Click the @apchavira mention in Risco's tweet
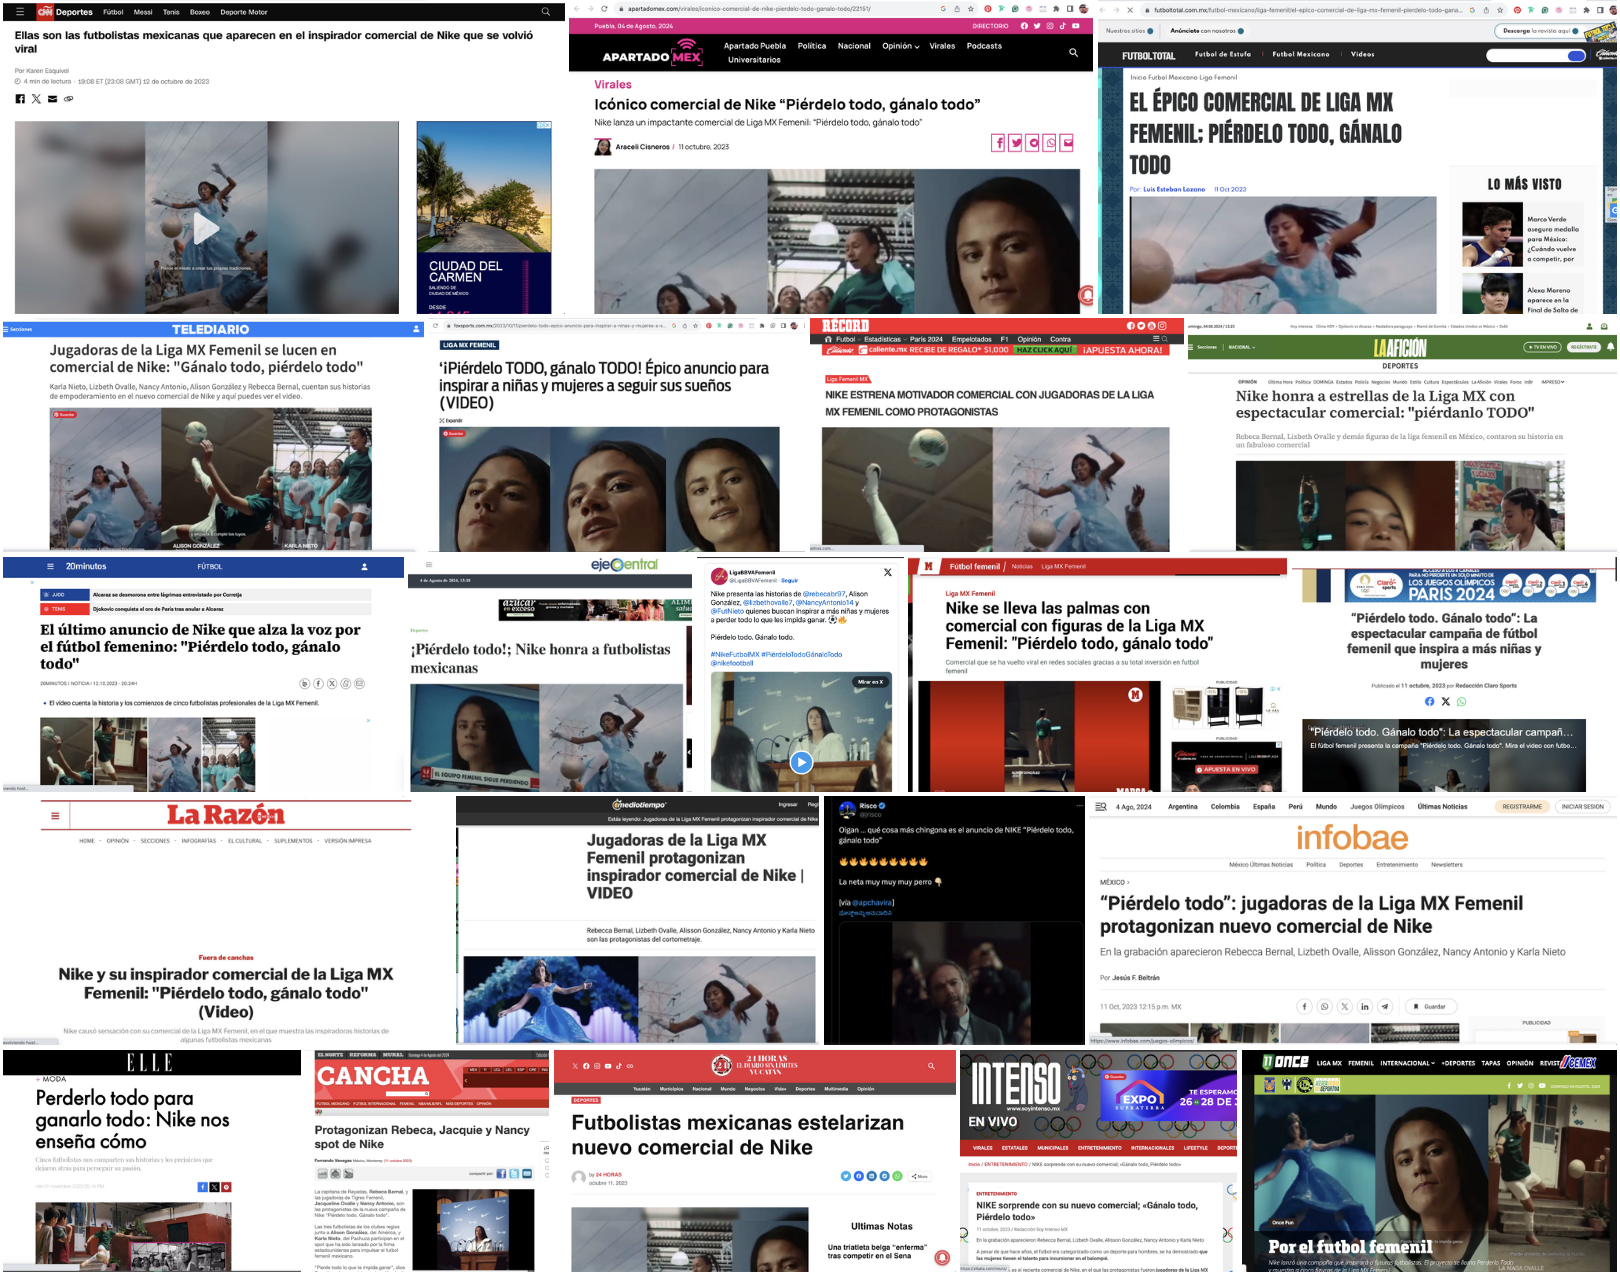Screen dimensions: 1620x1272 (873, 902)
